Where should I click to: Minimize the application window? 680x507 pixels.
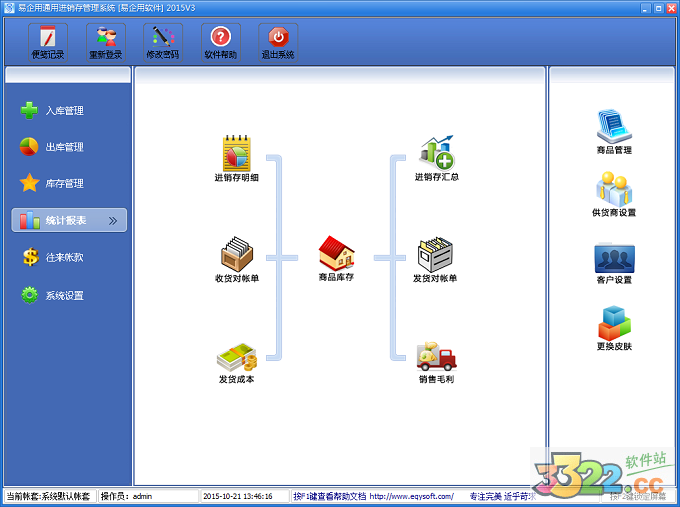click(646, 8)
